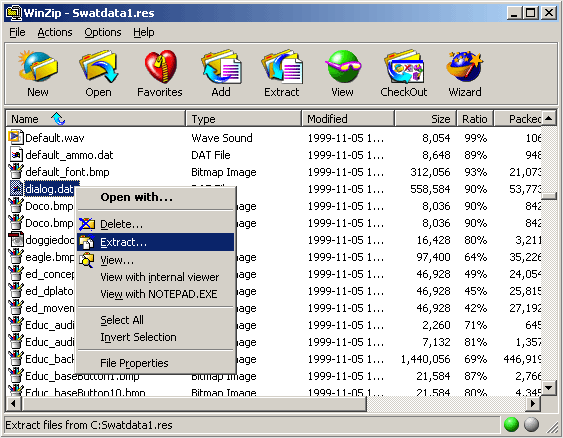
Task: Click the status bar extract message
Action: tap(89, 425)
